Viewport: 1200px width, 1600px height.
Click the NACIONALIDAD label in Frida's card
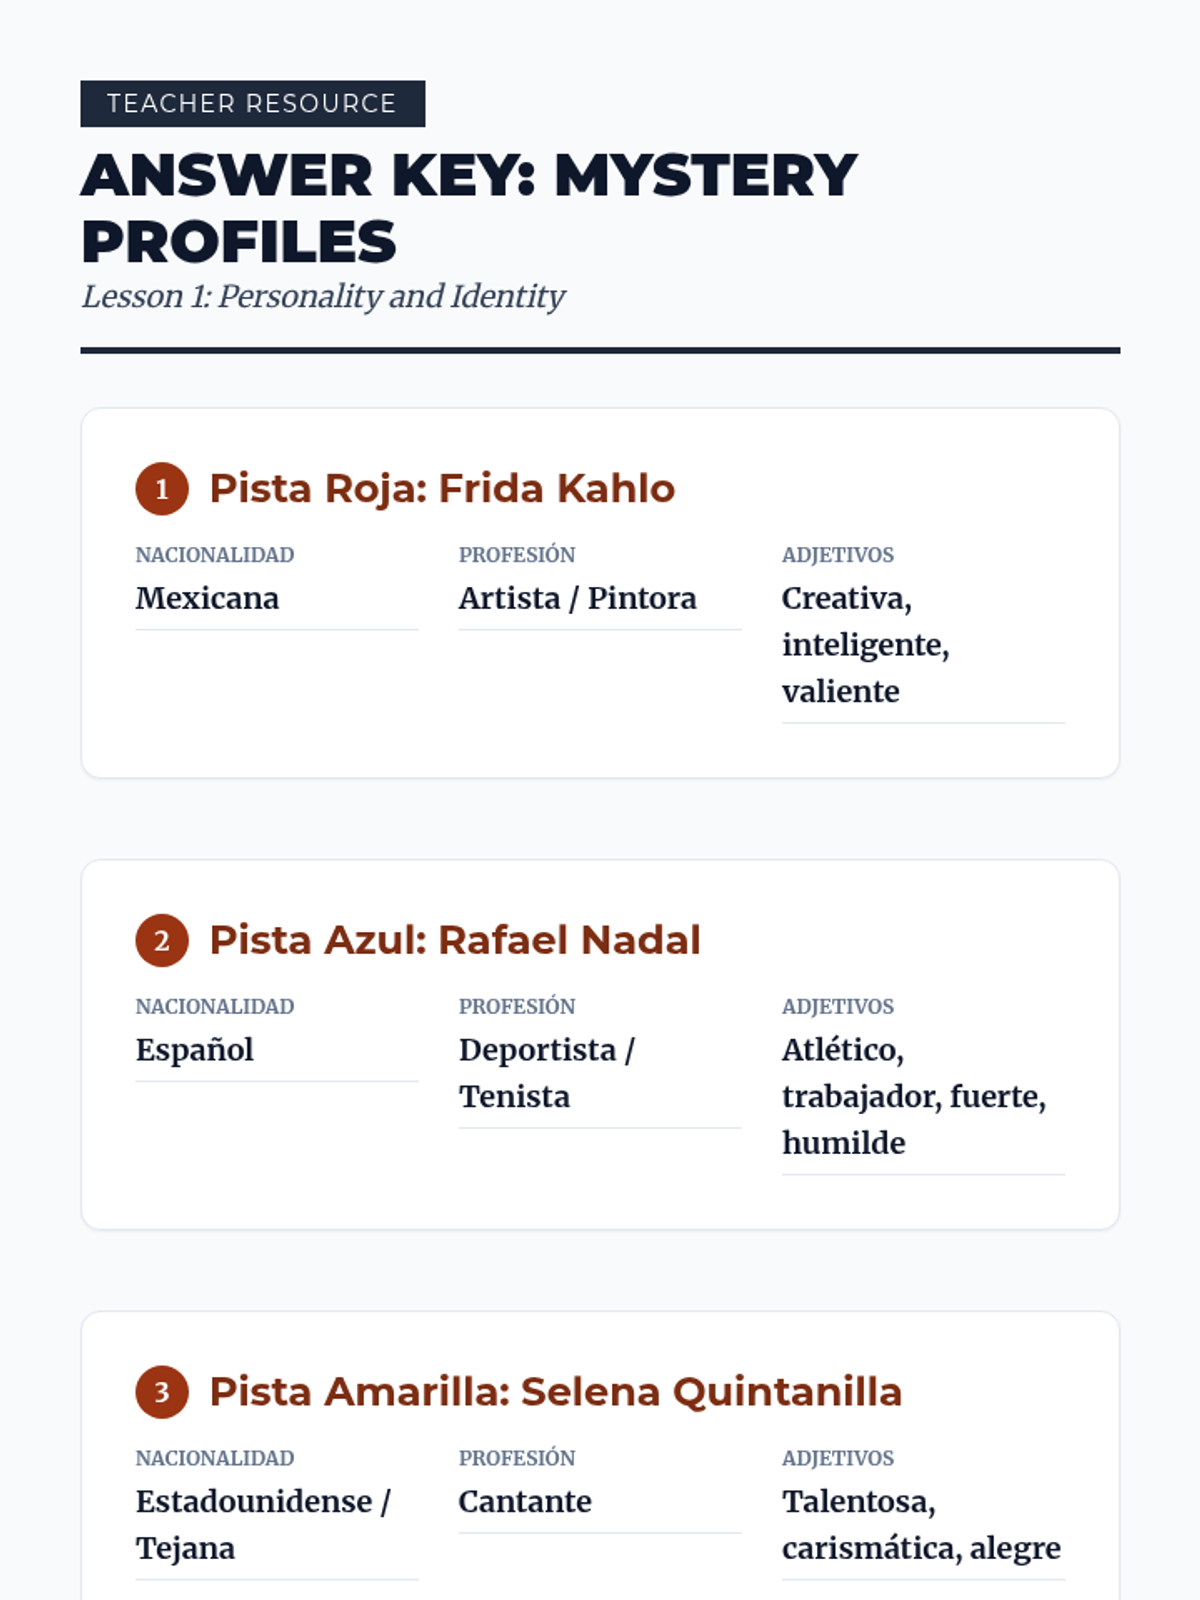tap(215, 555)
